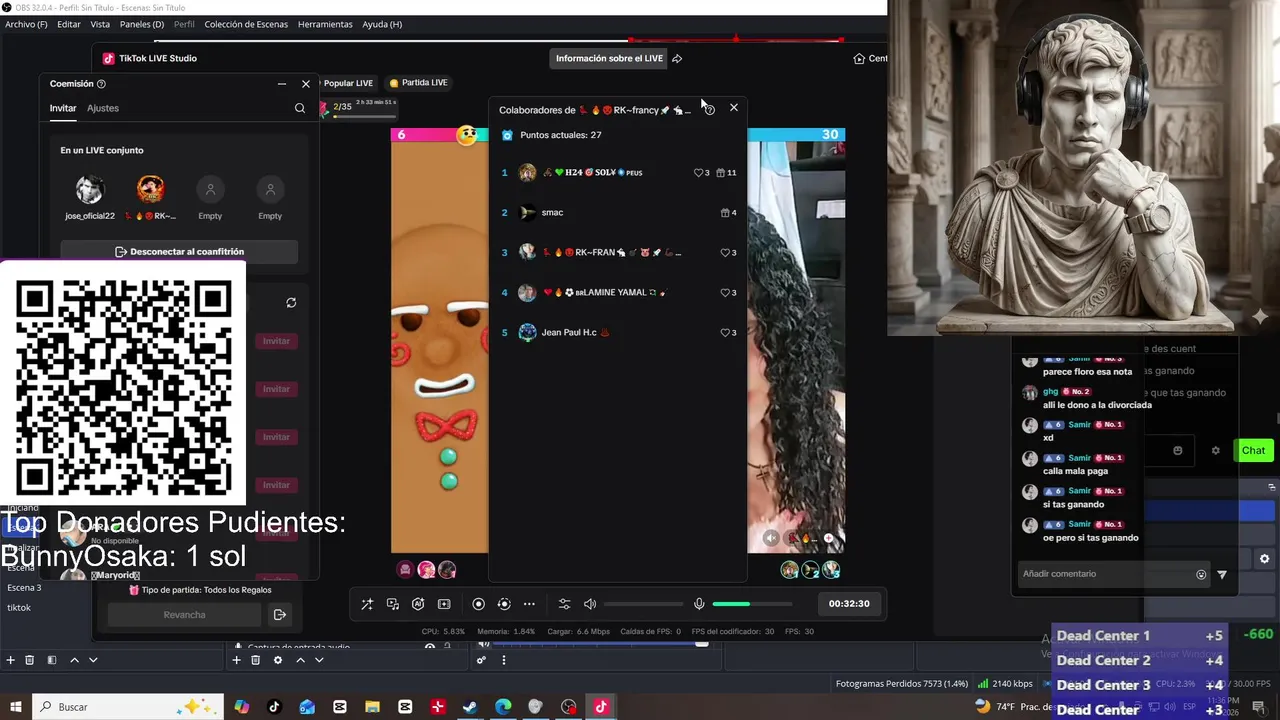
Task: Add a new source with plus icon
Action: [x=237, y=660]
